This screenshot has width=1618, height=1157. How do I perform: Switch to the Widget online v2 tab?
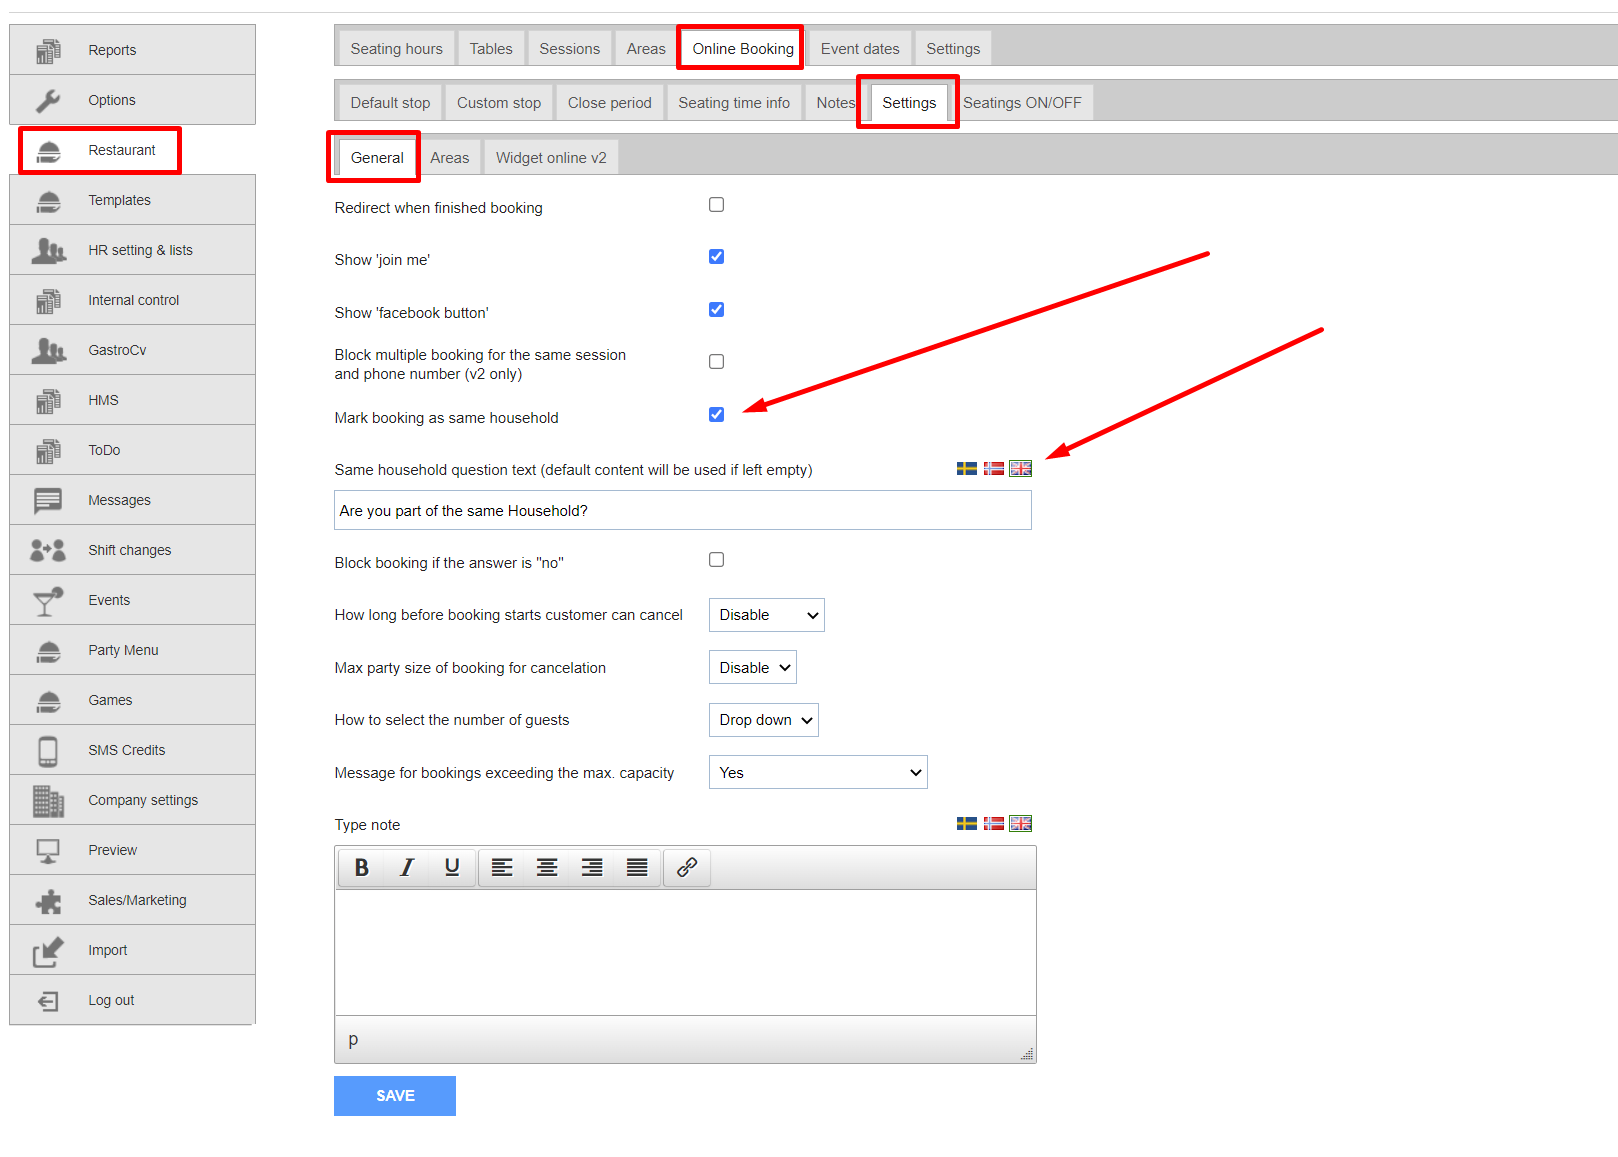(x=551, y=158)
